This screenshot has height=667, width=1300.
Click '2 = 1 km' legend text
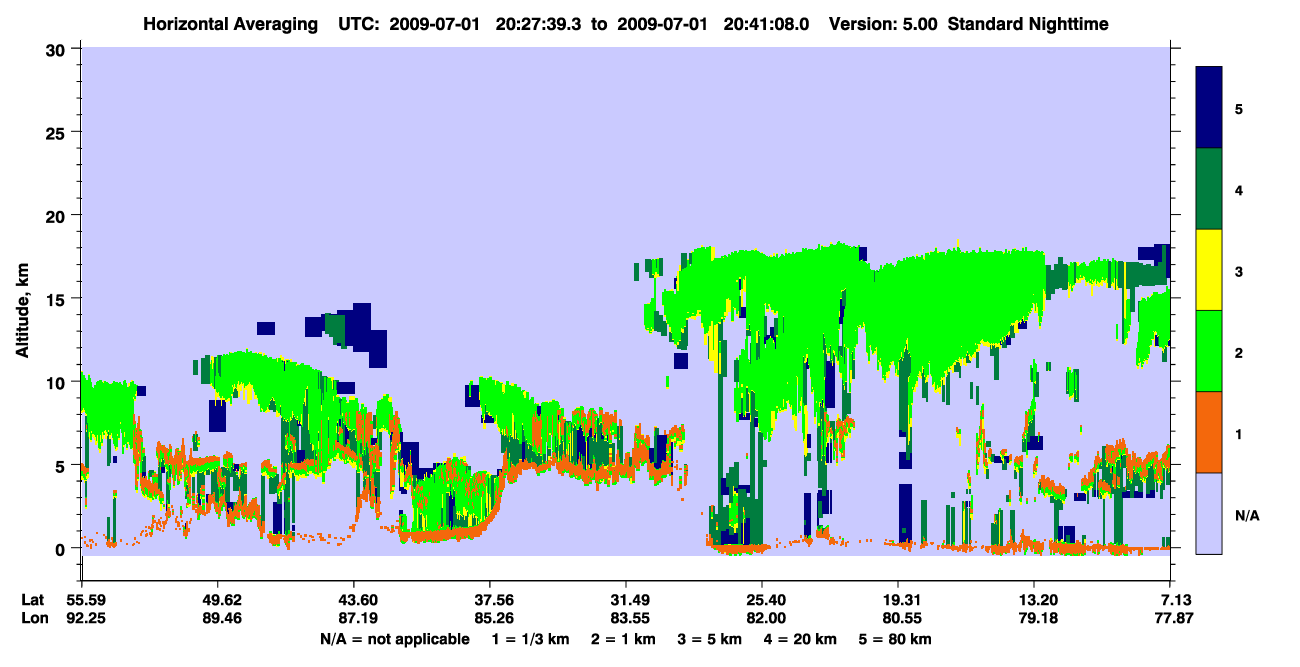(623, 638)
